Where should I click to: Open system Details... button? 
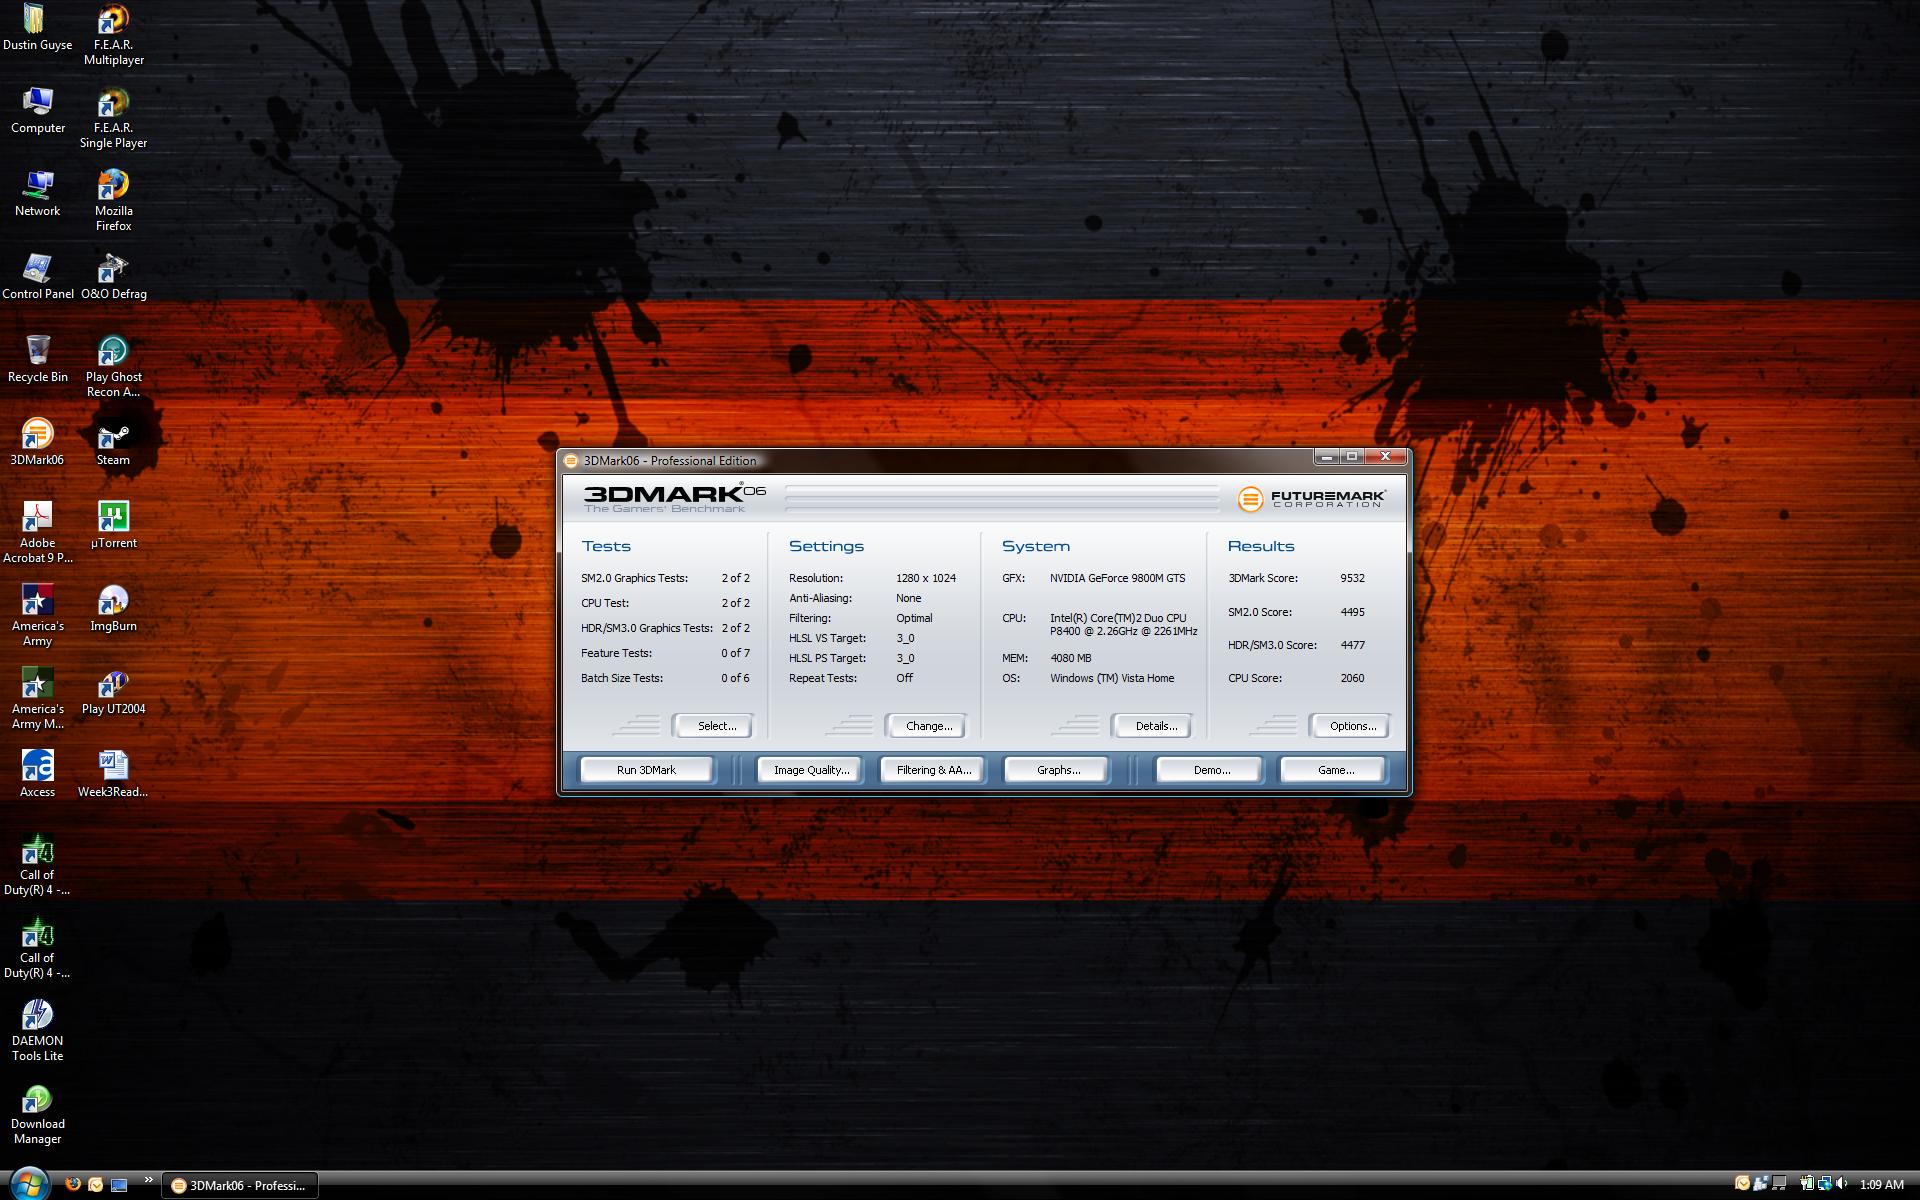click(x=1155, y=726)
